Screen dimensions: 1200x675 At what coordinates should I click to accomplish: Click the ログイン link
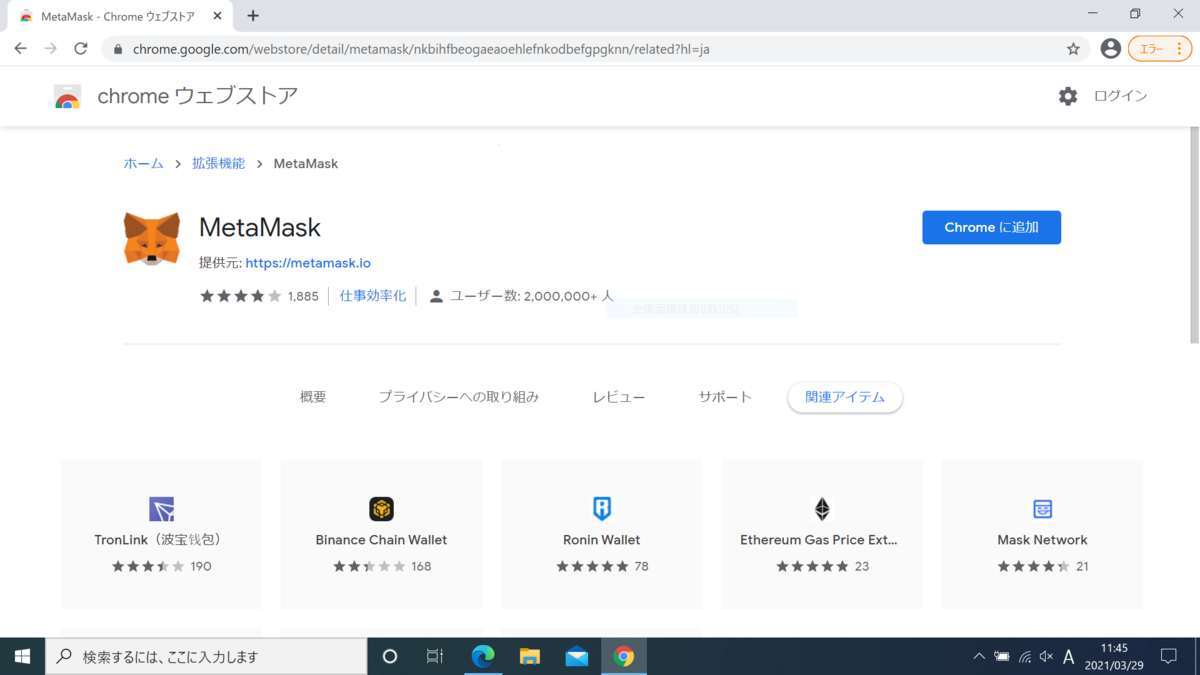coord(1120,96)
